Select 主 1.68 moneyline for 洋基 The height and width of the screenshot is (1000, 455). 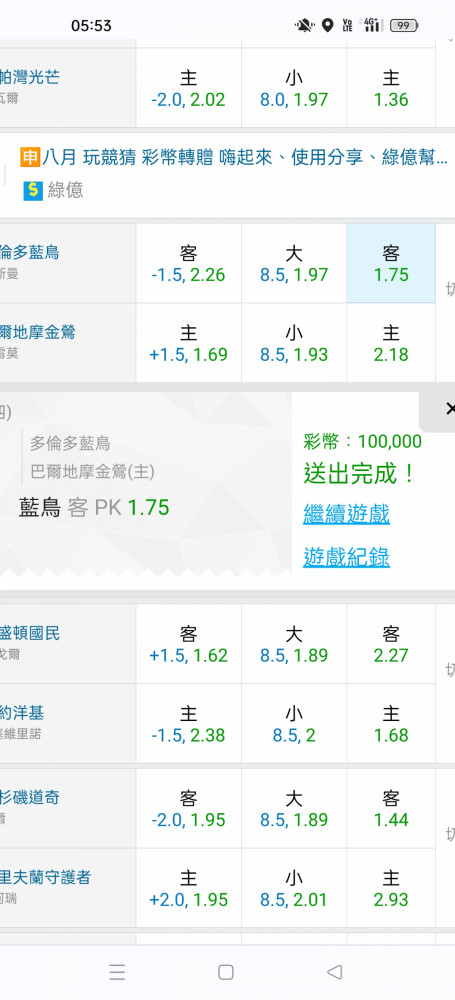391,724
